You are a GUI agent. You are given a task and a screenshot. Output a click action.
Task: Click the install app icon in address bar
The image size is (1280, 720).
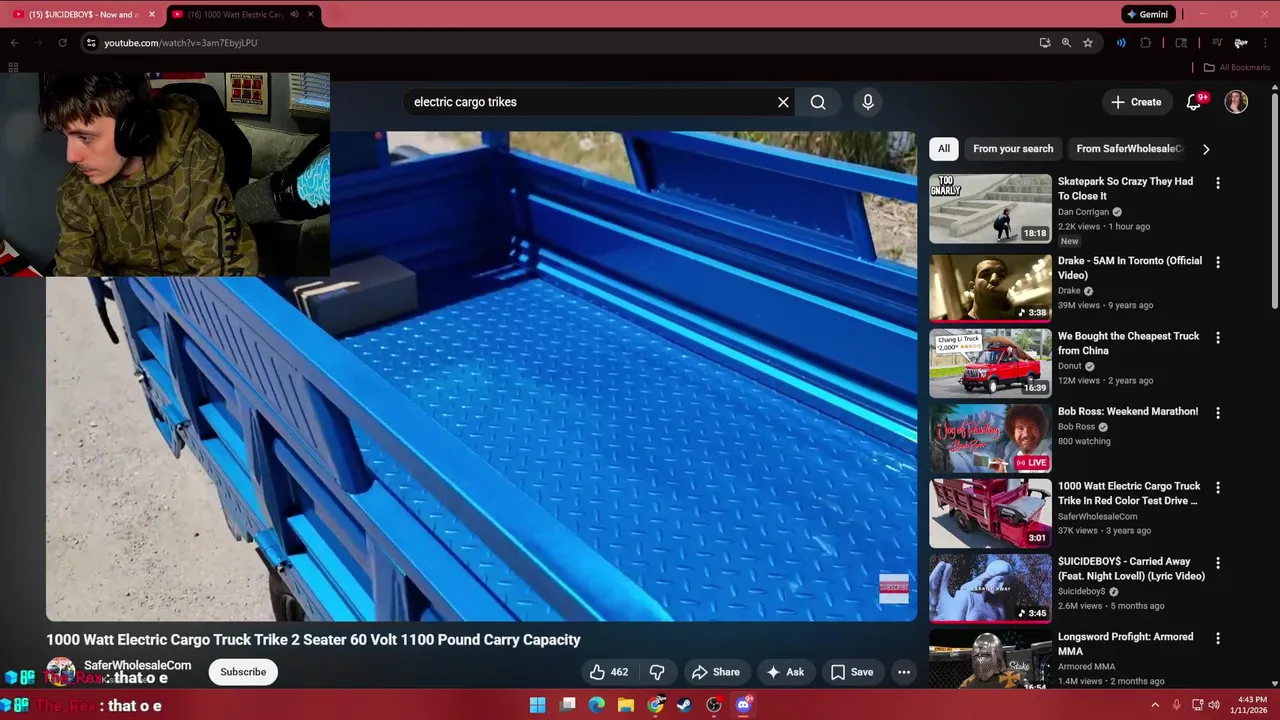click(x=1045, y=43)
